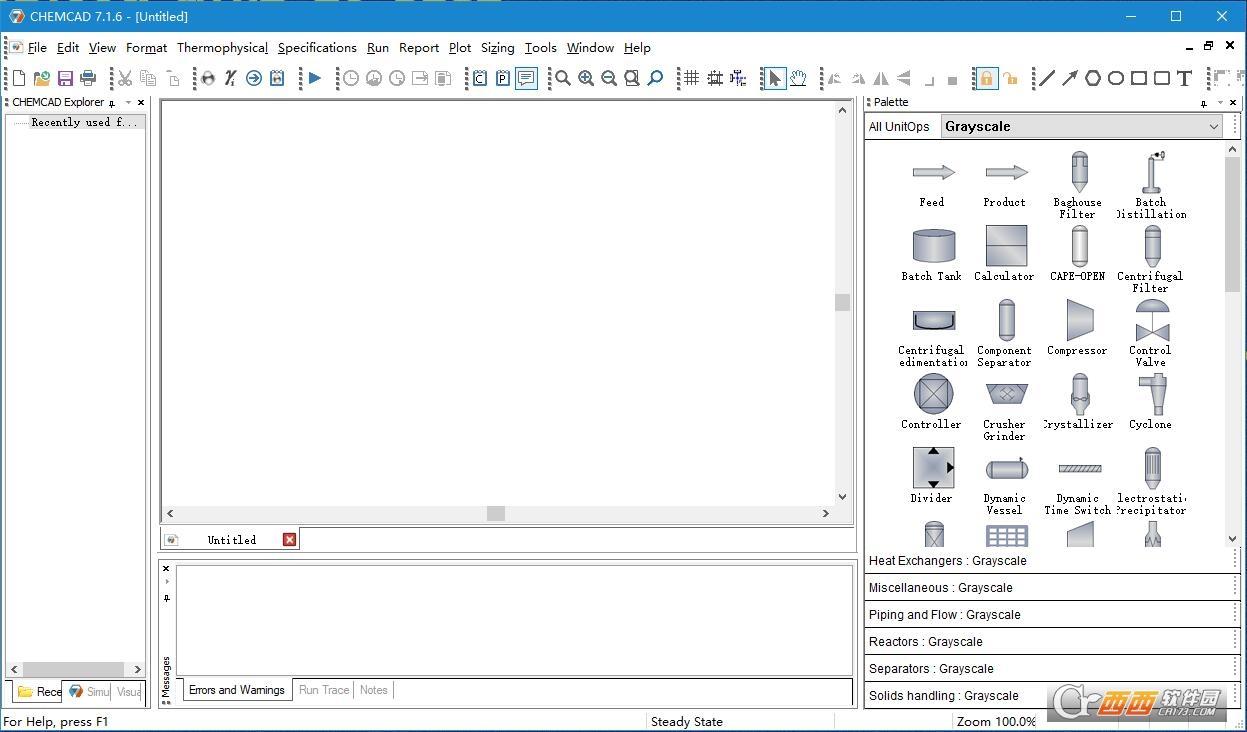This screenshot has width=1247, height=732.
Task: Zoom in with the plus magnifier
Action: [586, 78]
